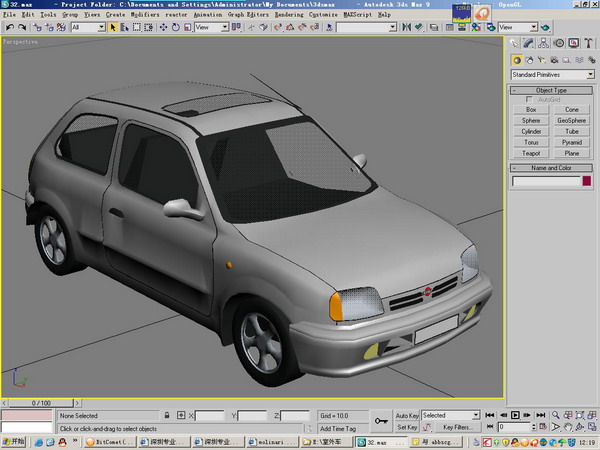The image size is (600, 450).
Task: Click the key icon for Set Keys
Action: pyautogui.click(x=380, y=421)
